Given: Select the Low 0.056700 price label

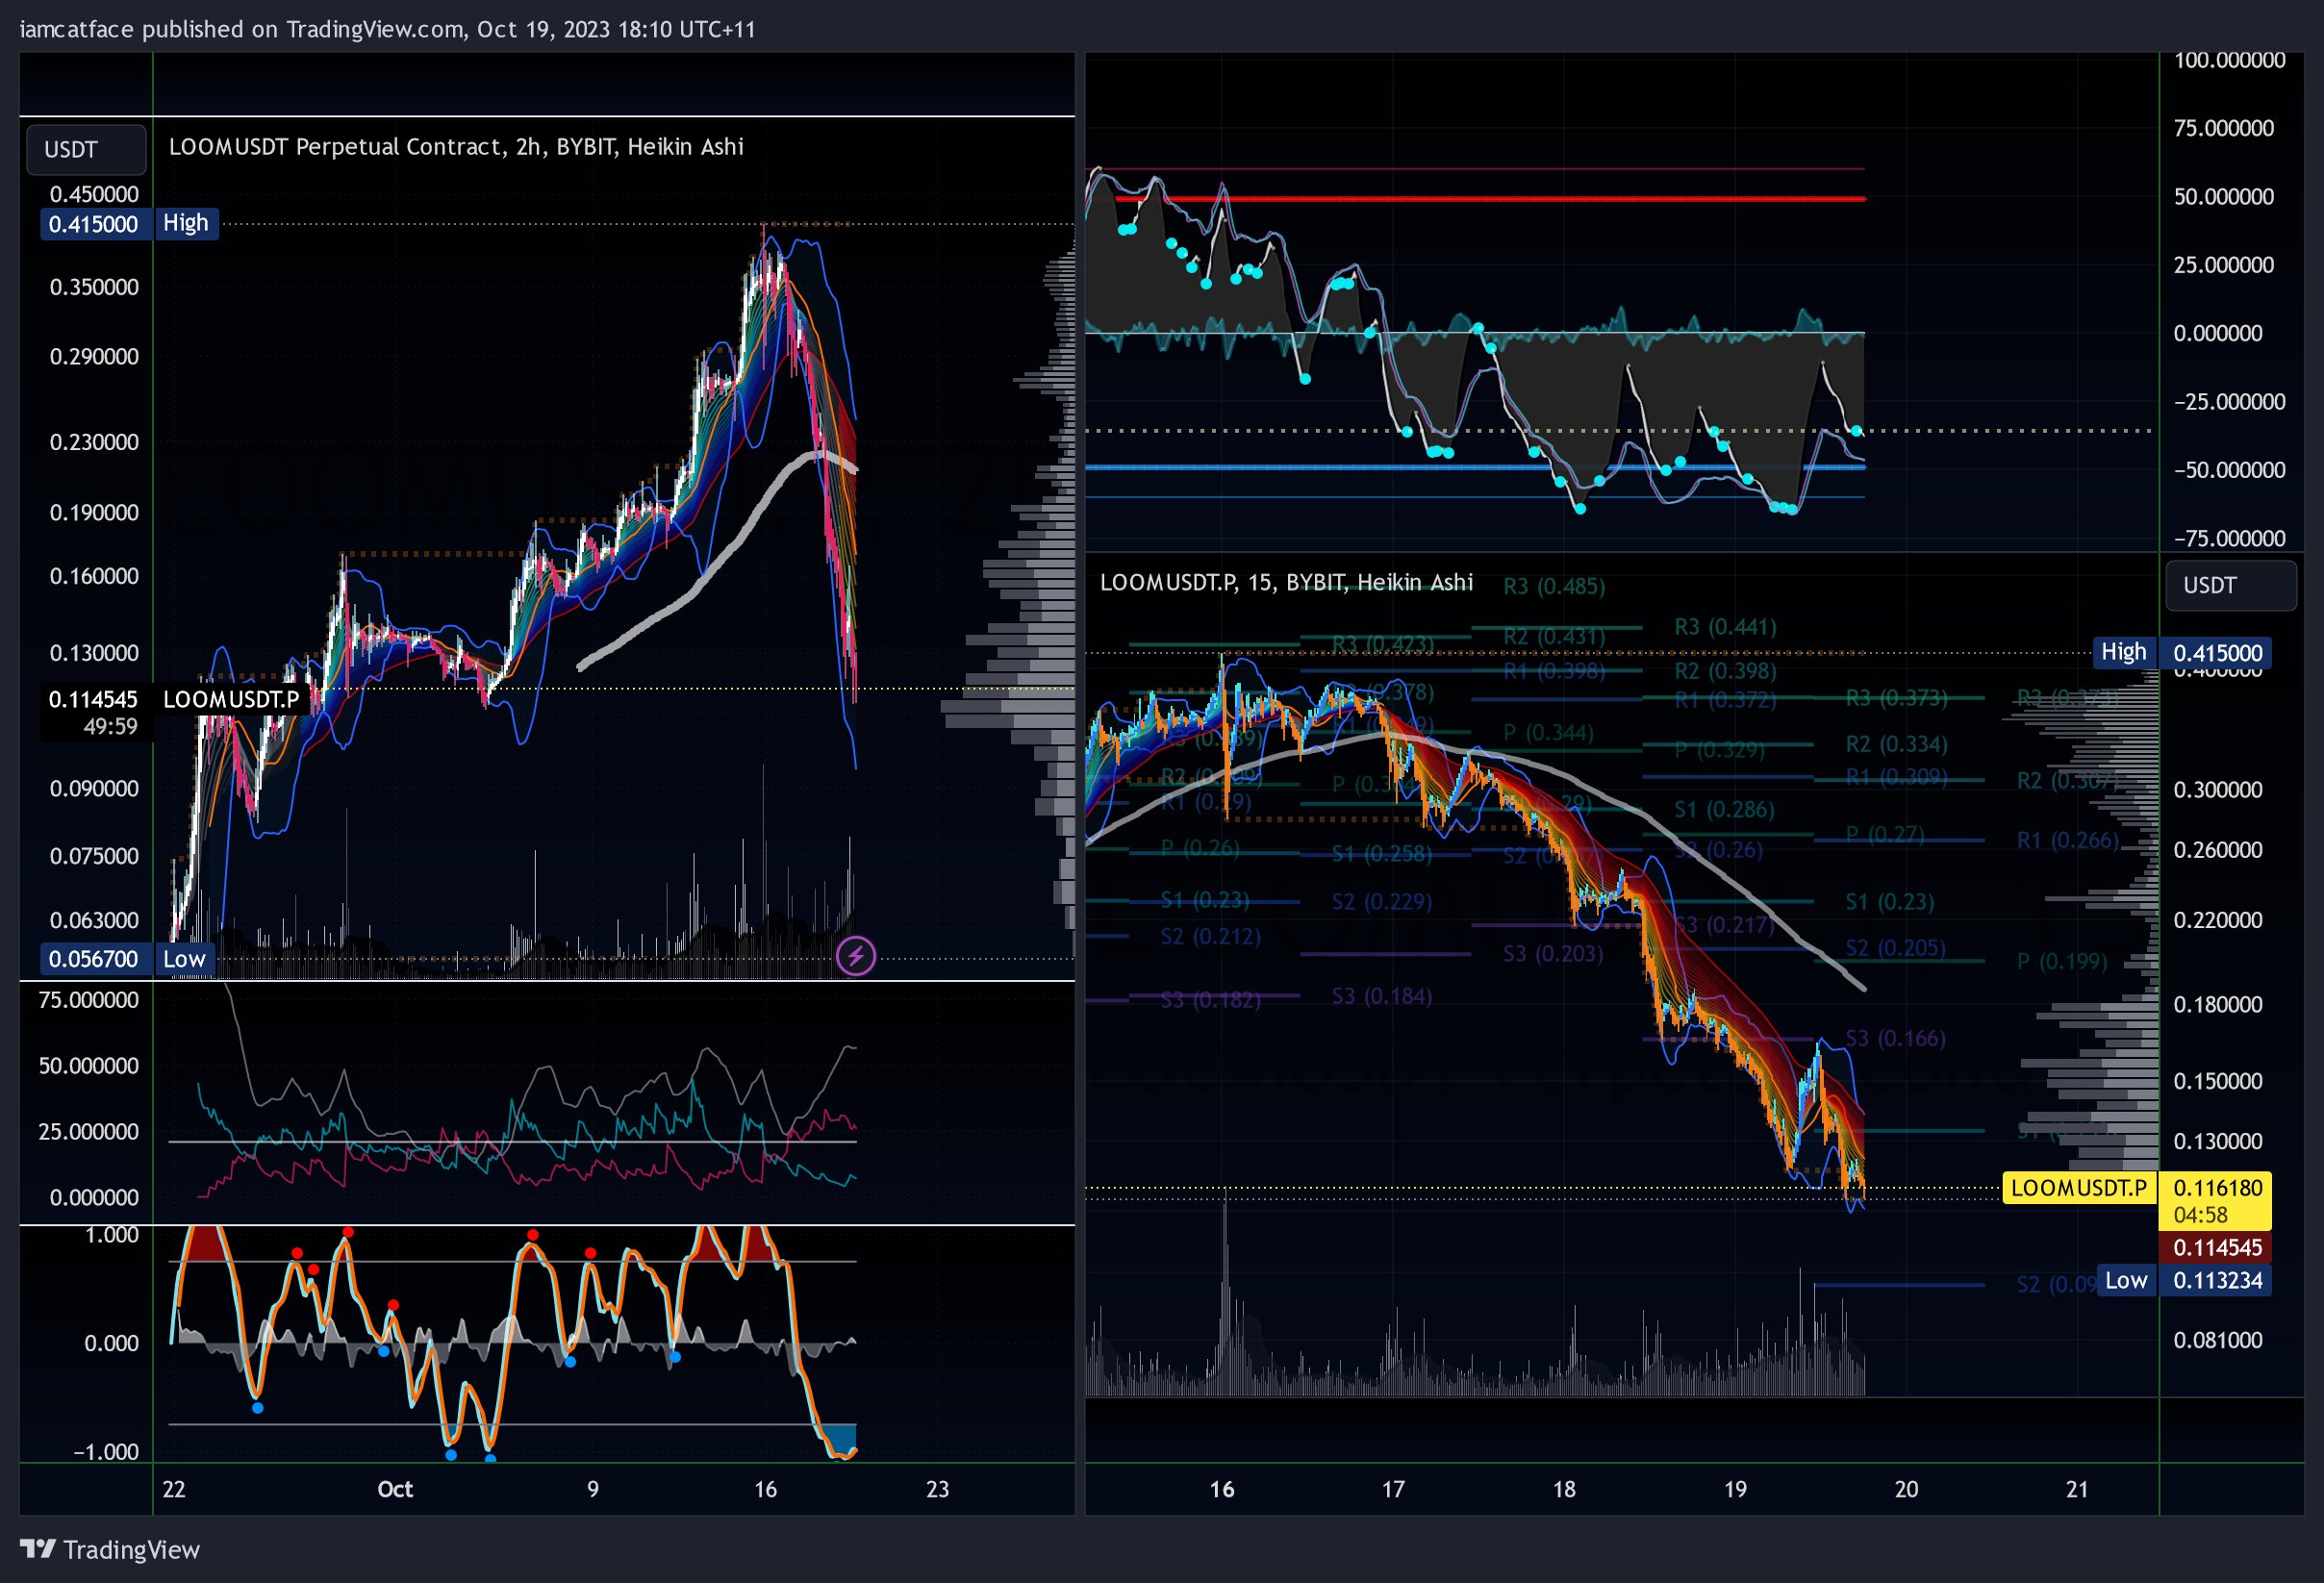Looking at the screenshot, I should click(x=127, y=958).
